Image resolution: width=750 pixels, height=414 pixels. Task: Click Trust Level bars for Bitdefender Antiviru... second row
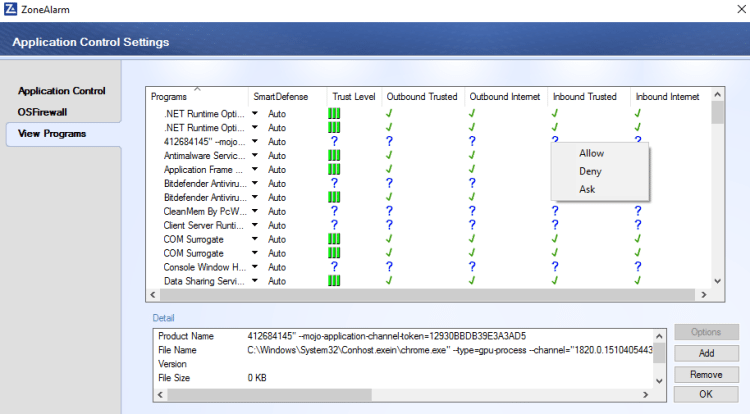coord(334,197)
